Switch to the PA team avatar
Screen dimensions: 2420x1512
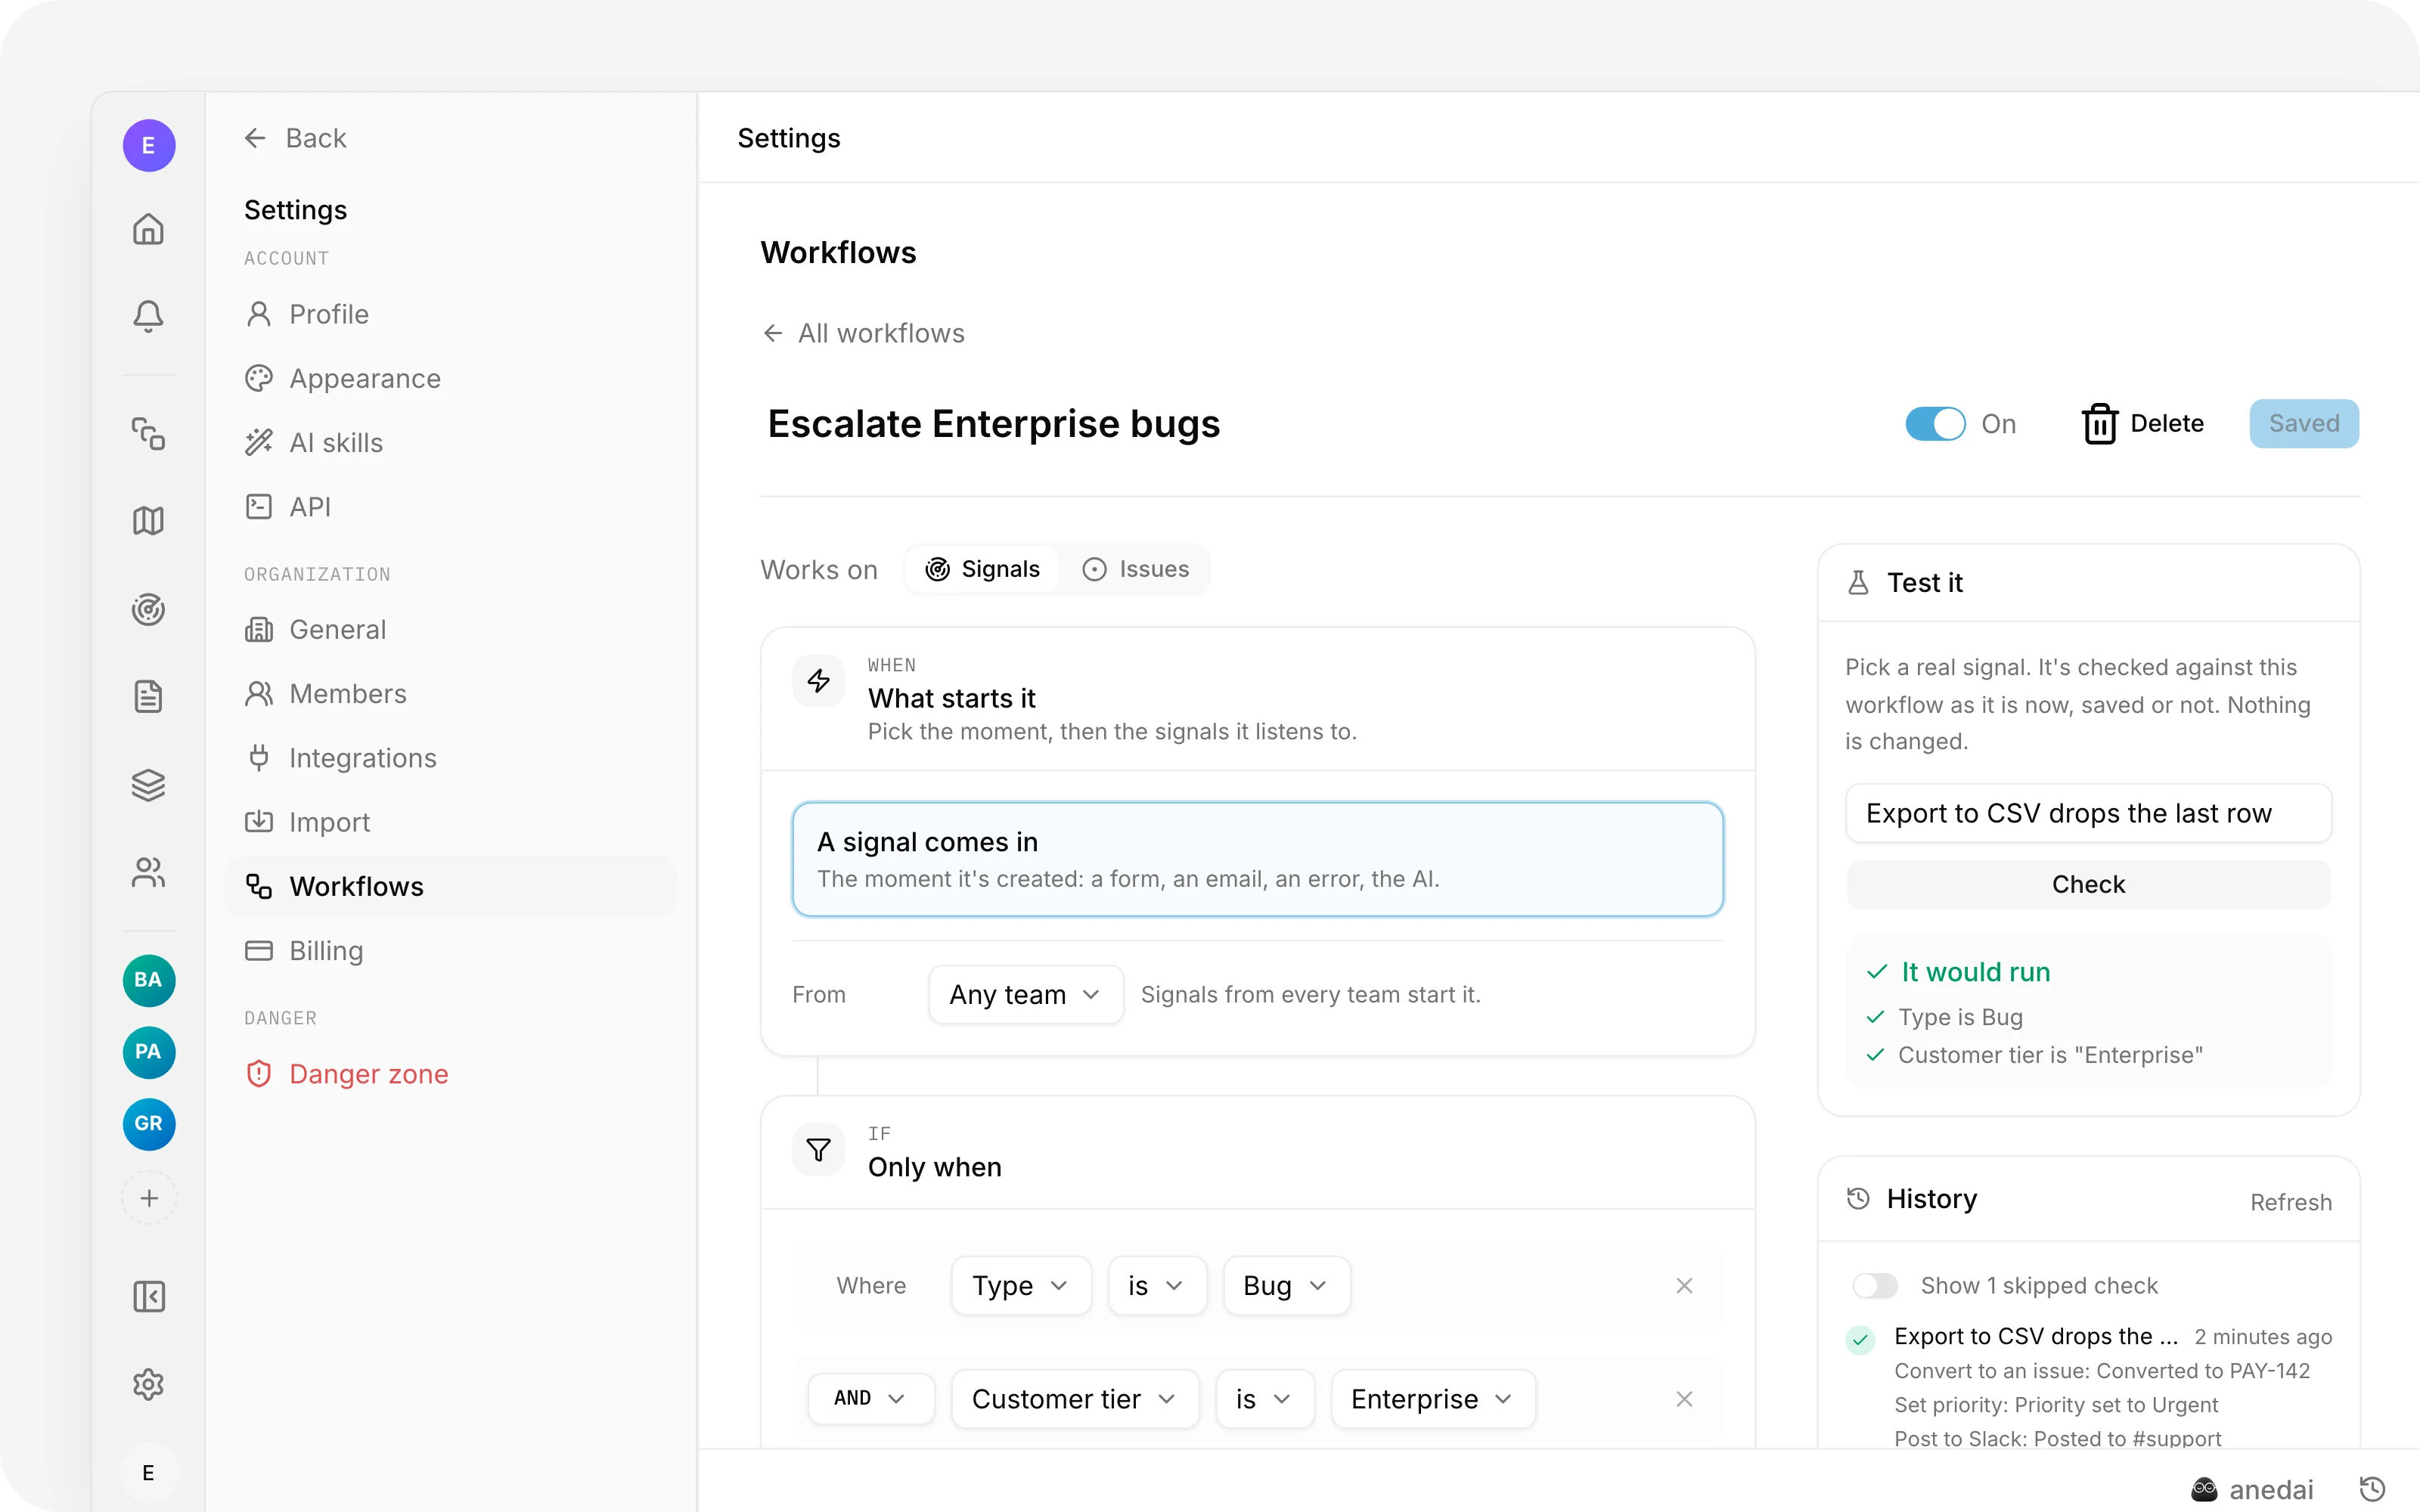tap(149, 1052)
